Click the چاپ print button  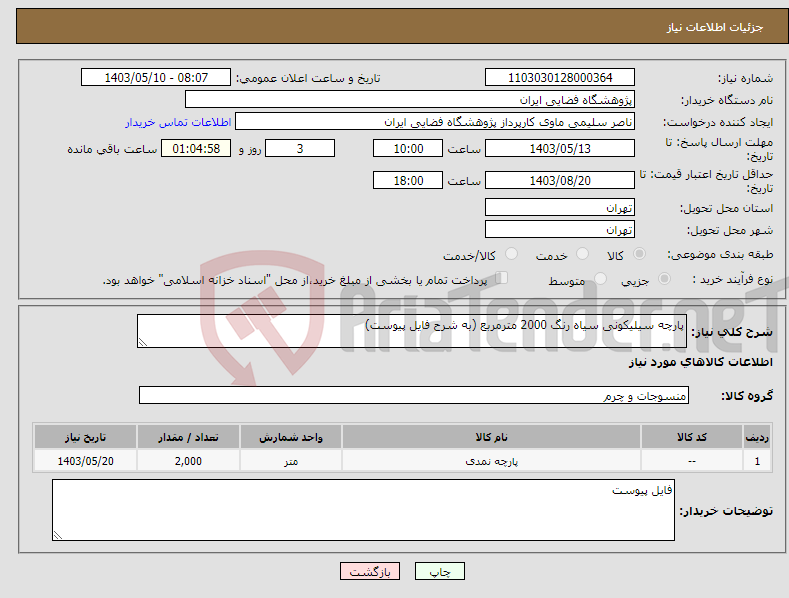click(440, 571)
